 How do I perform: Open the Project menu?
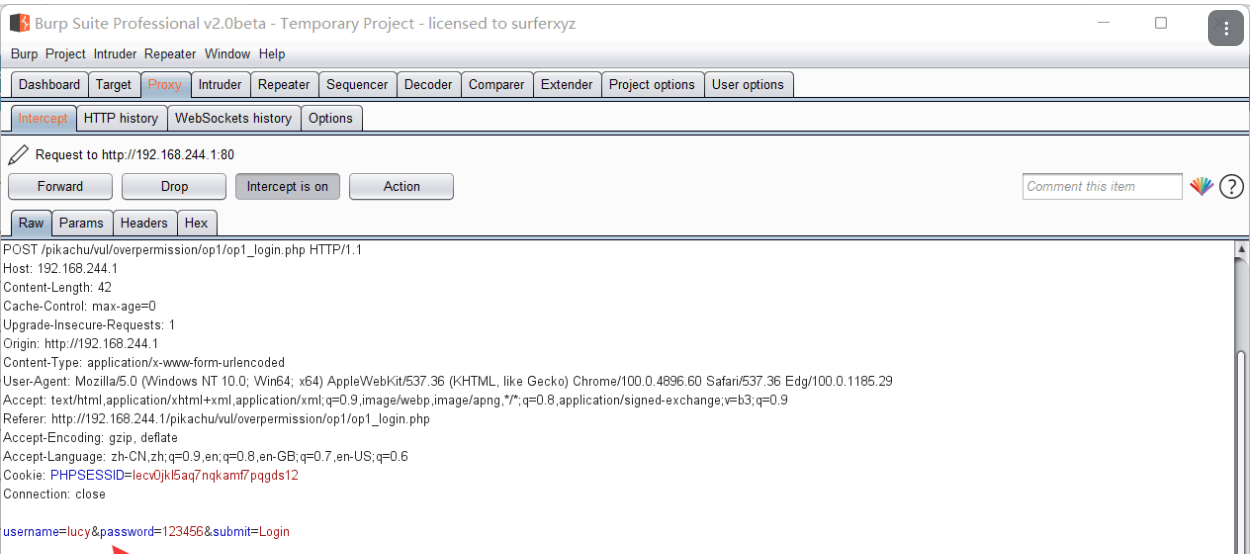[66, 54]
